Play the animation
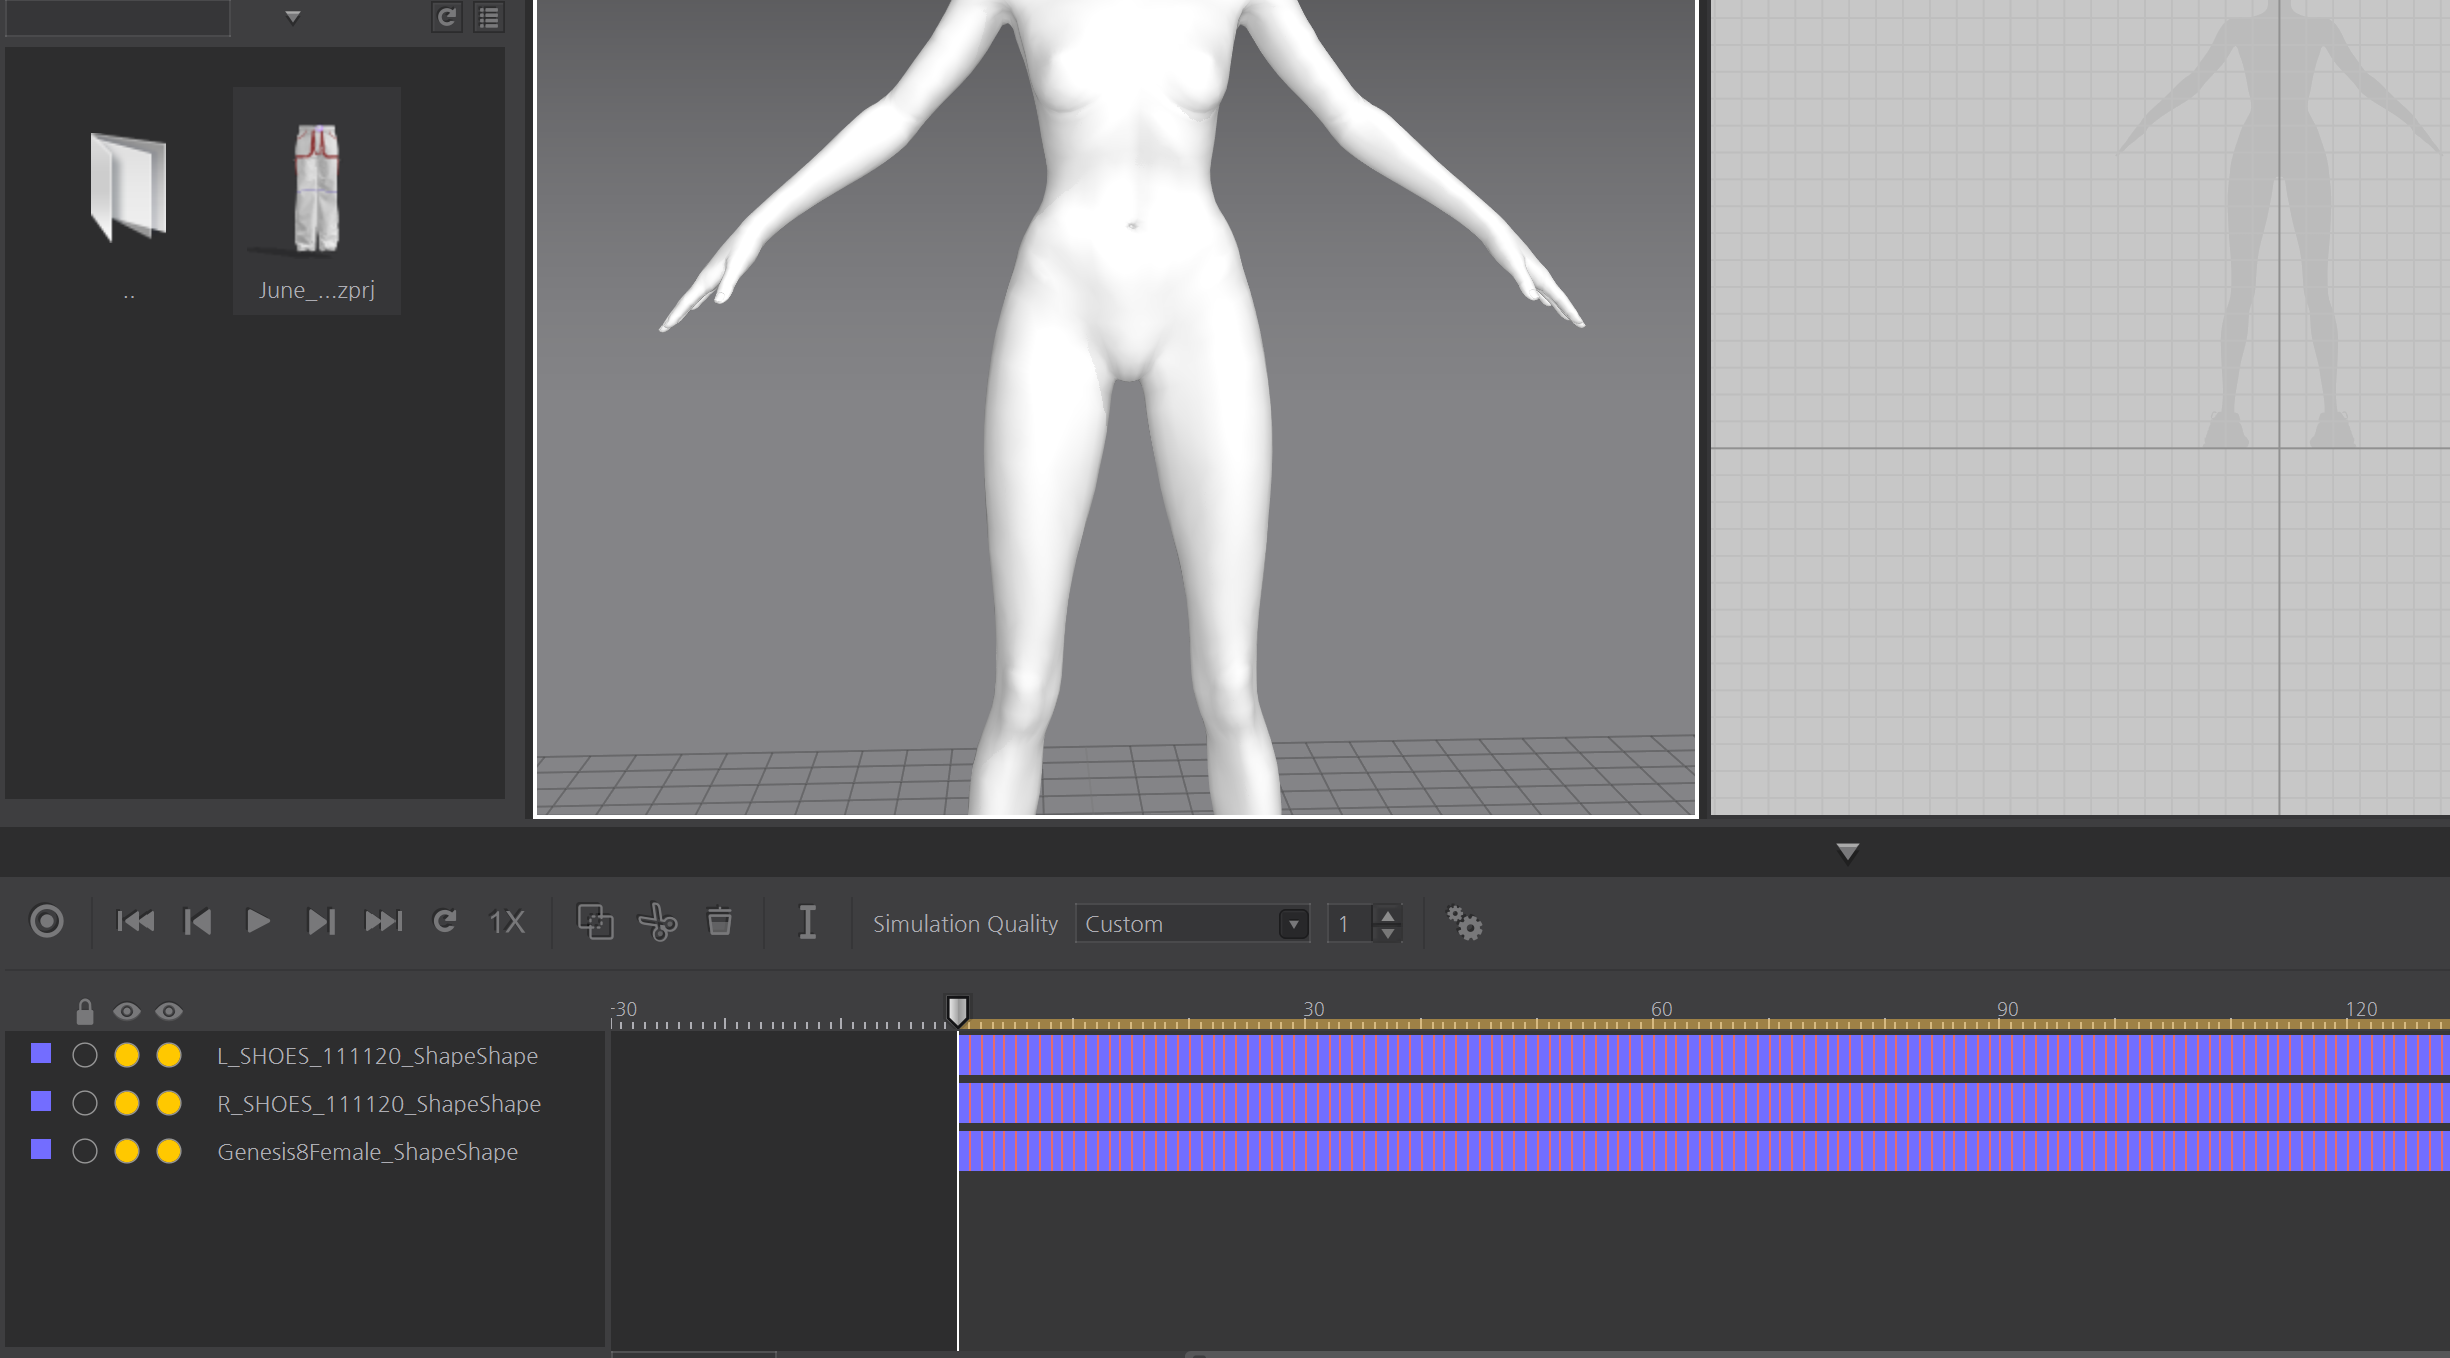Viewport: 2450px width, 1358px height. [x=258, y=921]
